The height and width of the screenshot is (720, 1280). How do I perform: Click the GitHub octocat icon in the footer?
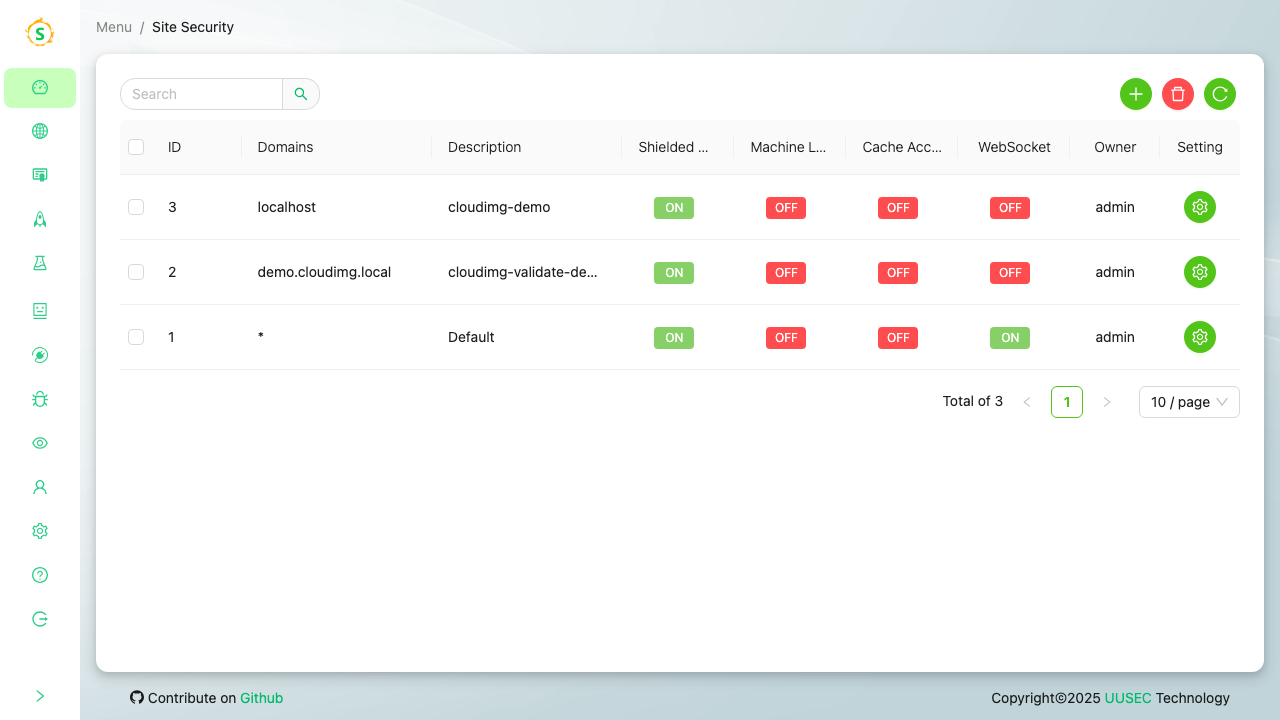click(137, 697)
